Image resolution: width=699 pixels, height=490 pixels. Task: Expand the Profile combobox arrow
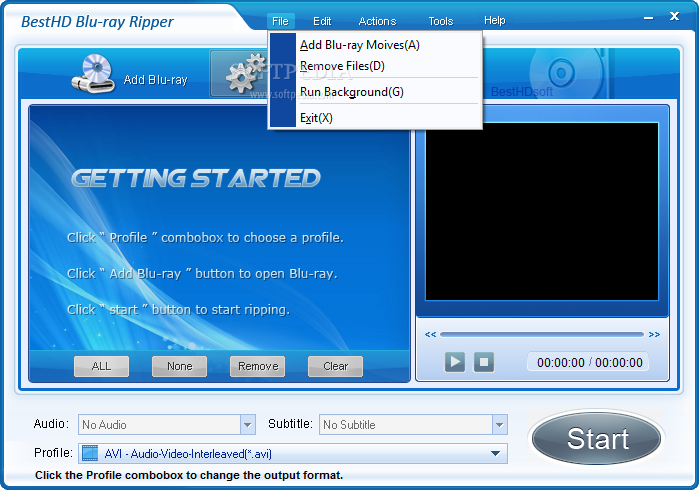[x=495, y=453]
